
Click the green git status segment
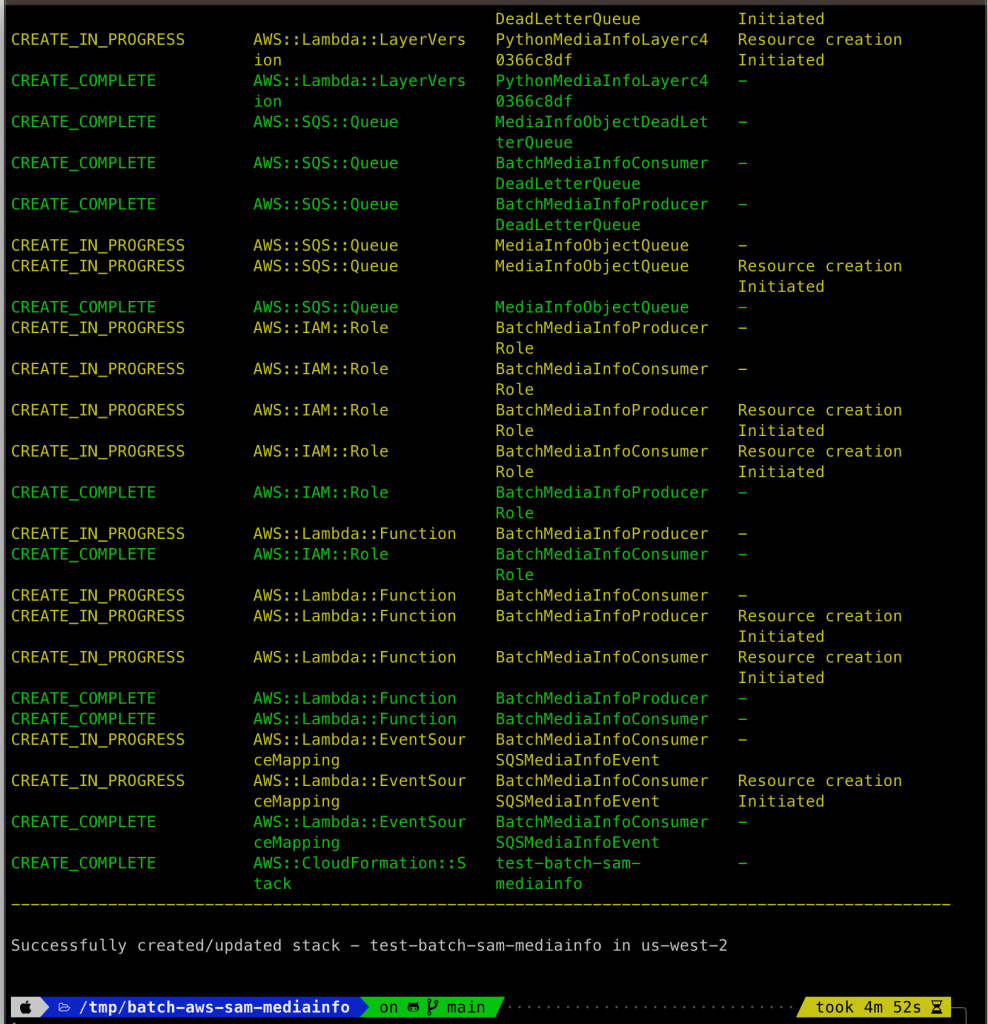(435, 1007)
